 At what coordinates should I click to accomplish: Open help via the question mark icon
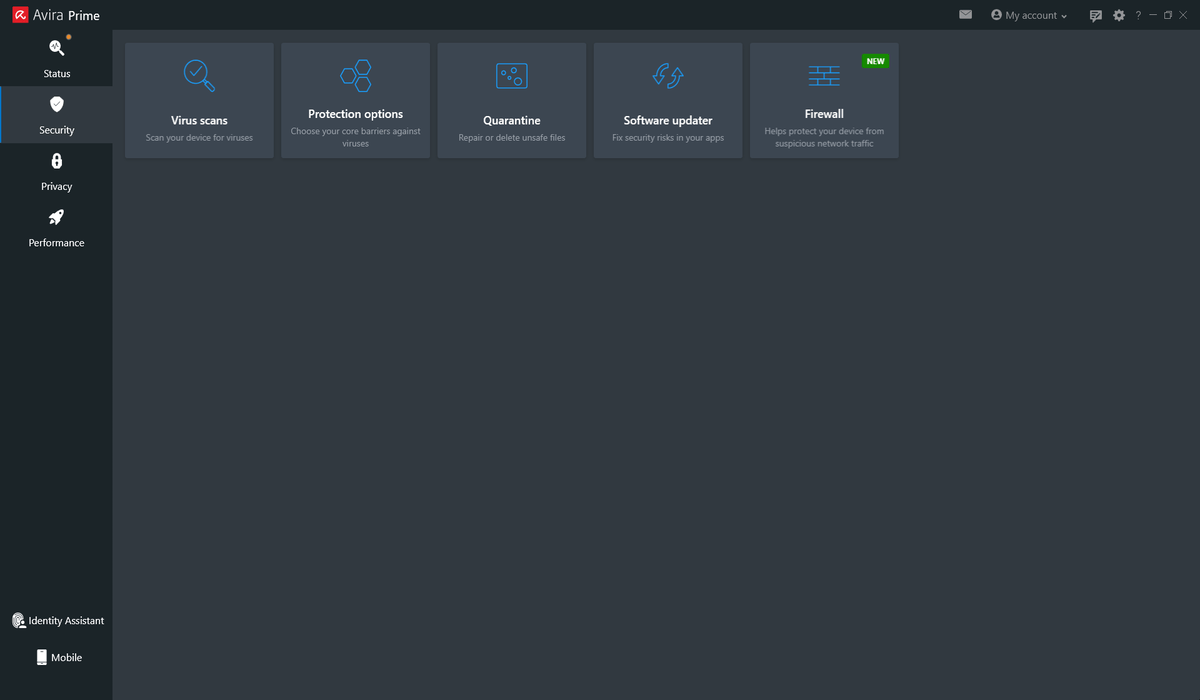[1138, 15]
